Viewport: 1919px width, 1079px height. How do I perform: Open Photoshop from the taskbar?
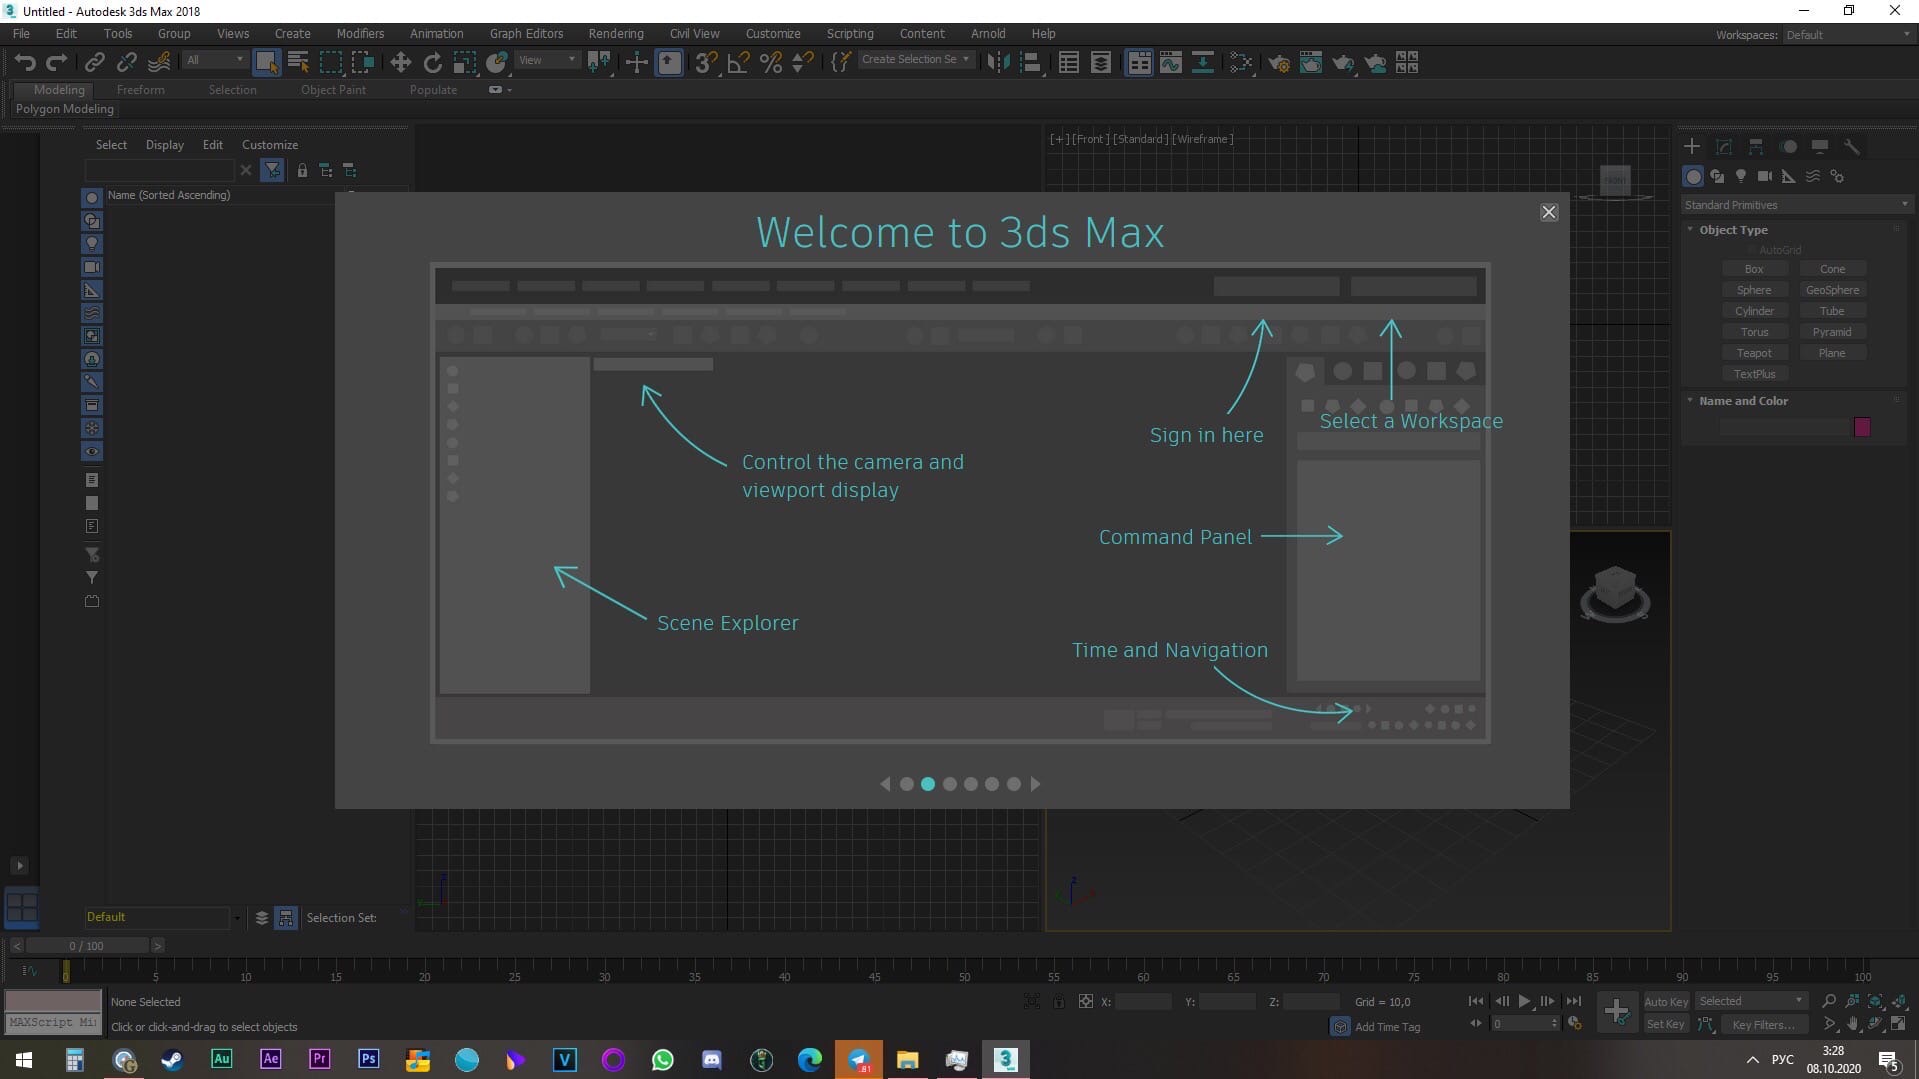[x=368, y=1059]
